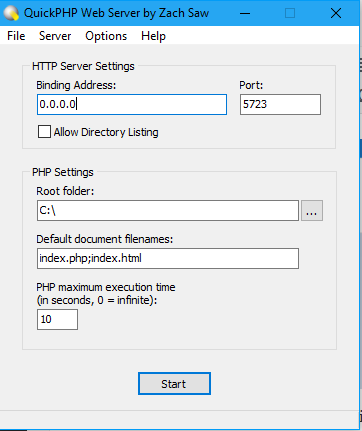Select the Root folder path field
This screenshot has width=362, height=431.
pyautogui.click(x=168, y=211)
